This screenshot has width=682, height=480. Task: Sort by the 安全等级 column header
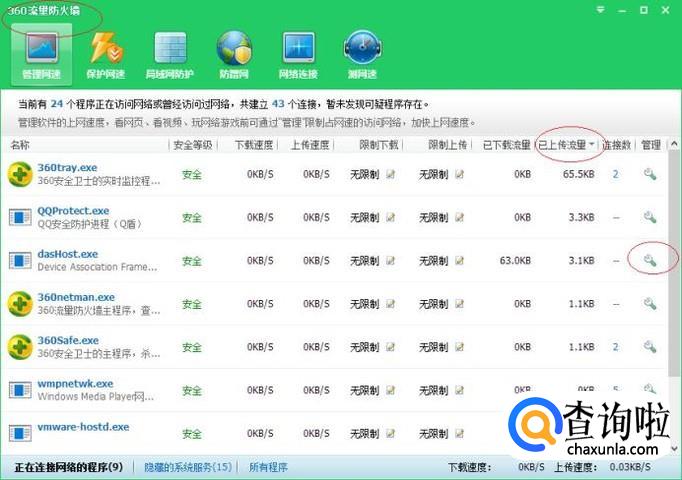point(193,145)
